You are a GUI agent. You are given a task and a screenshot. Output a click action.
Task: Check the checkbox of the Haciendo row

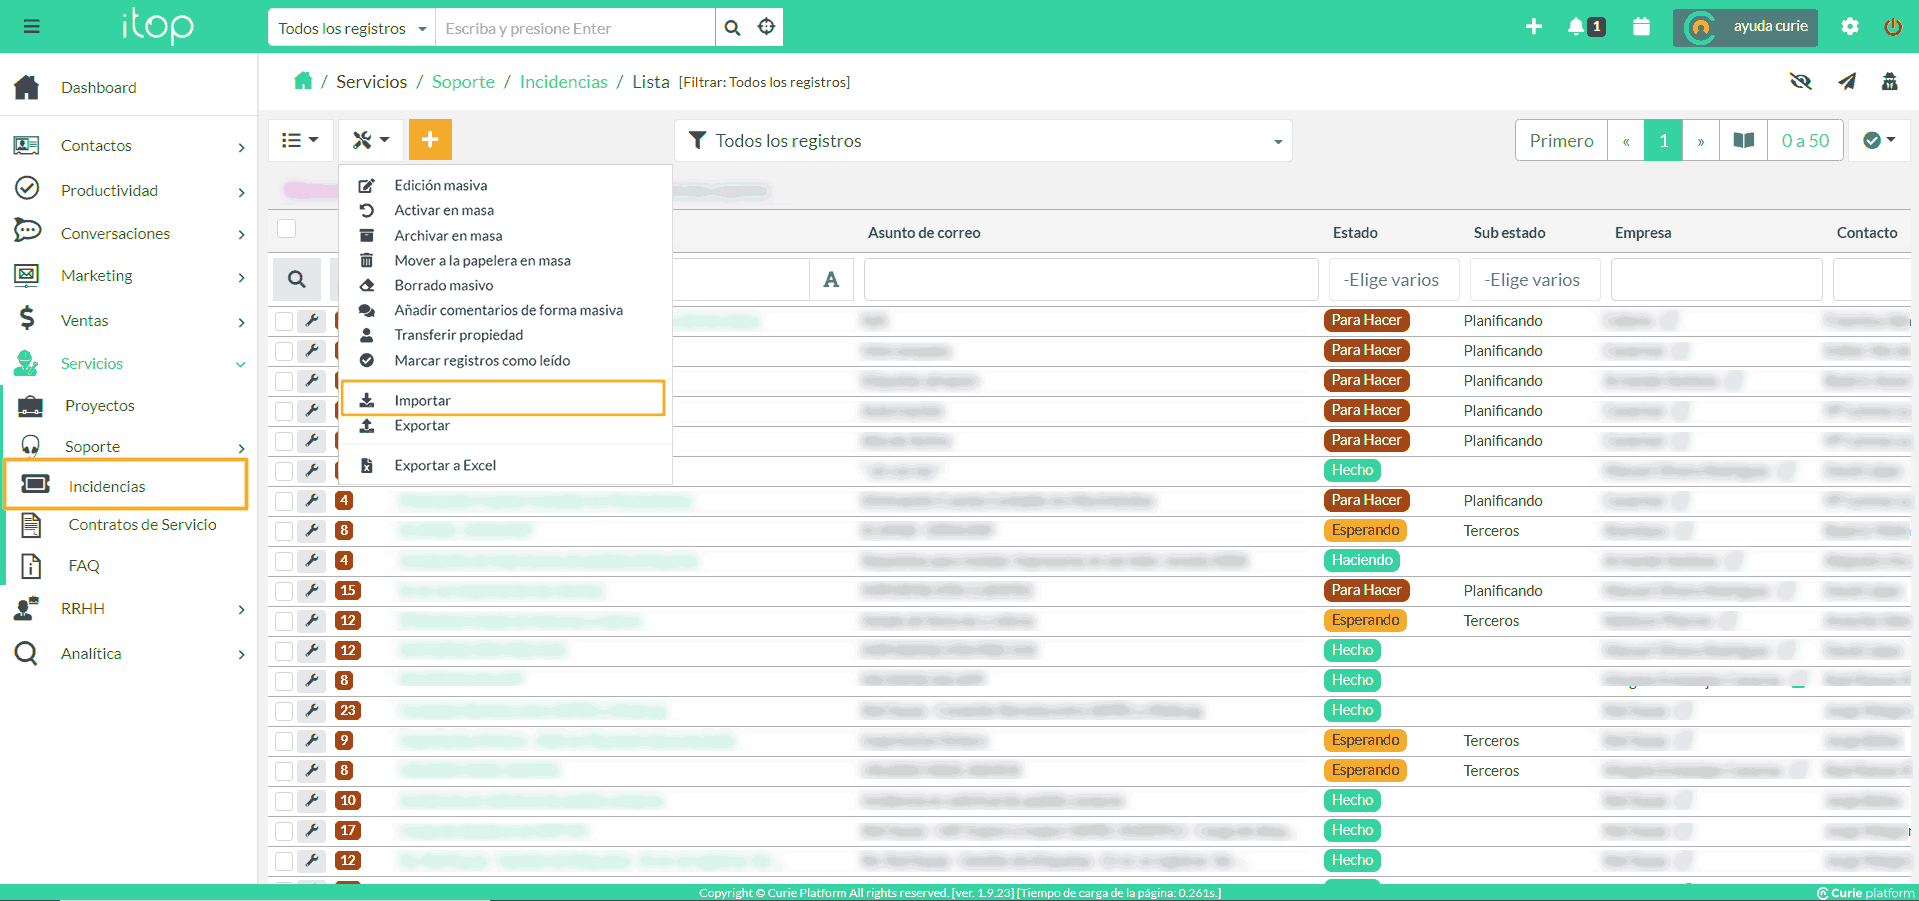click(285, 561)
